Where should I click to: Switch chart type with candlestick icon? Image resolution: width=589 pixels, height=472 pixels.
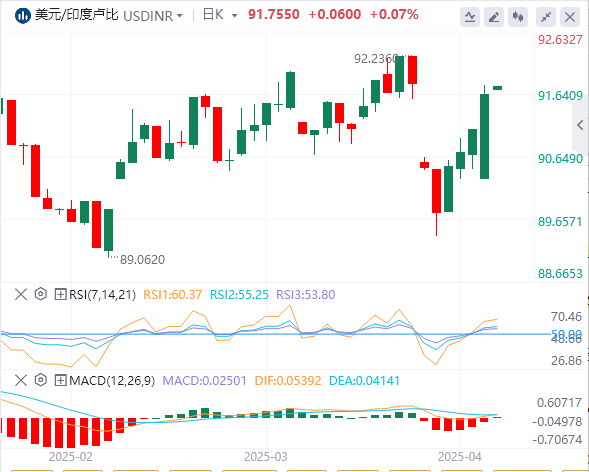[x=518, y=17]
